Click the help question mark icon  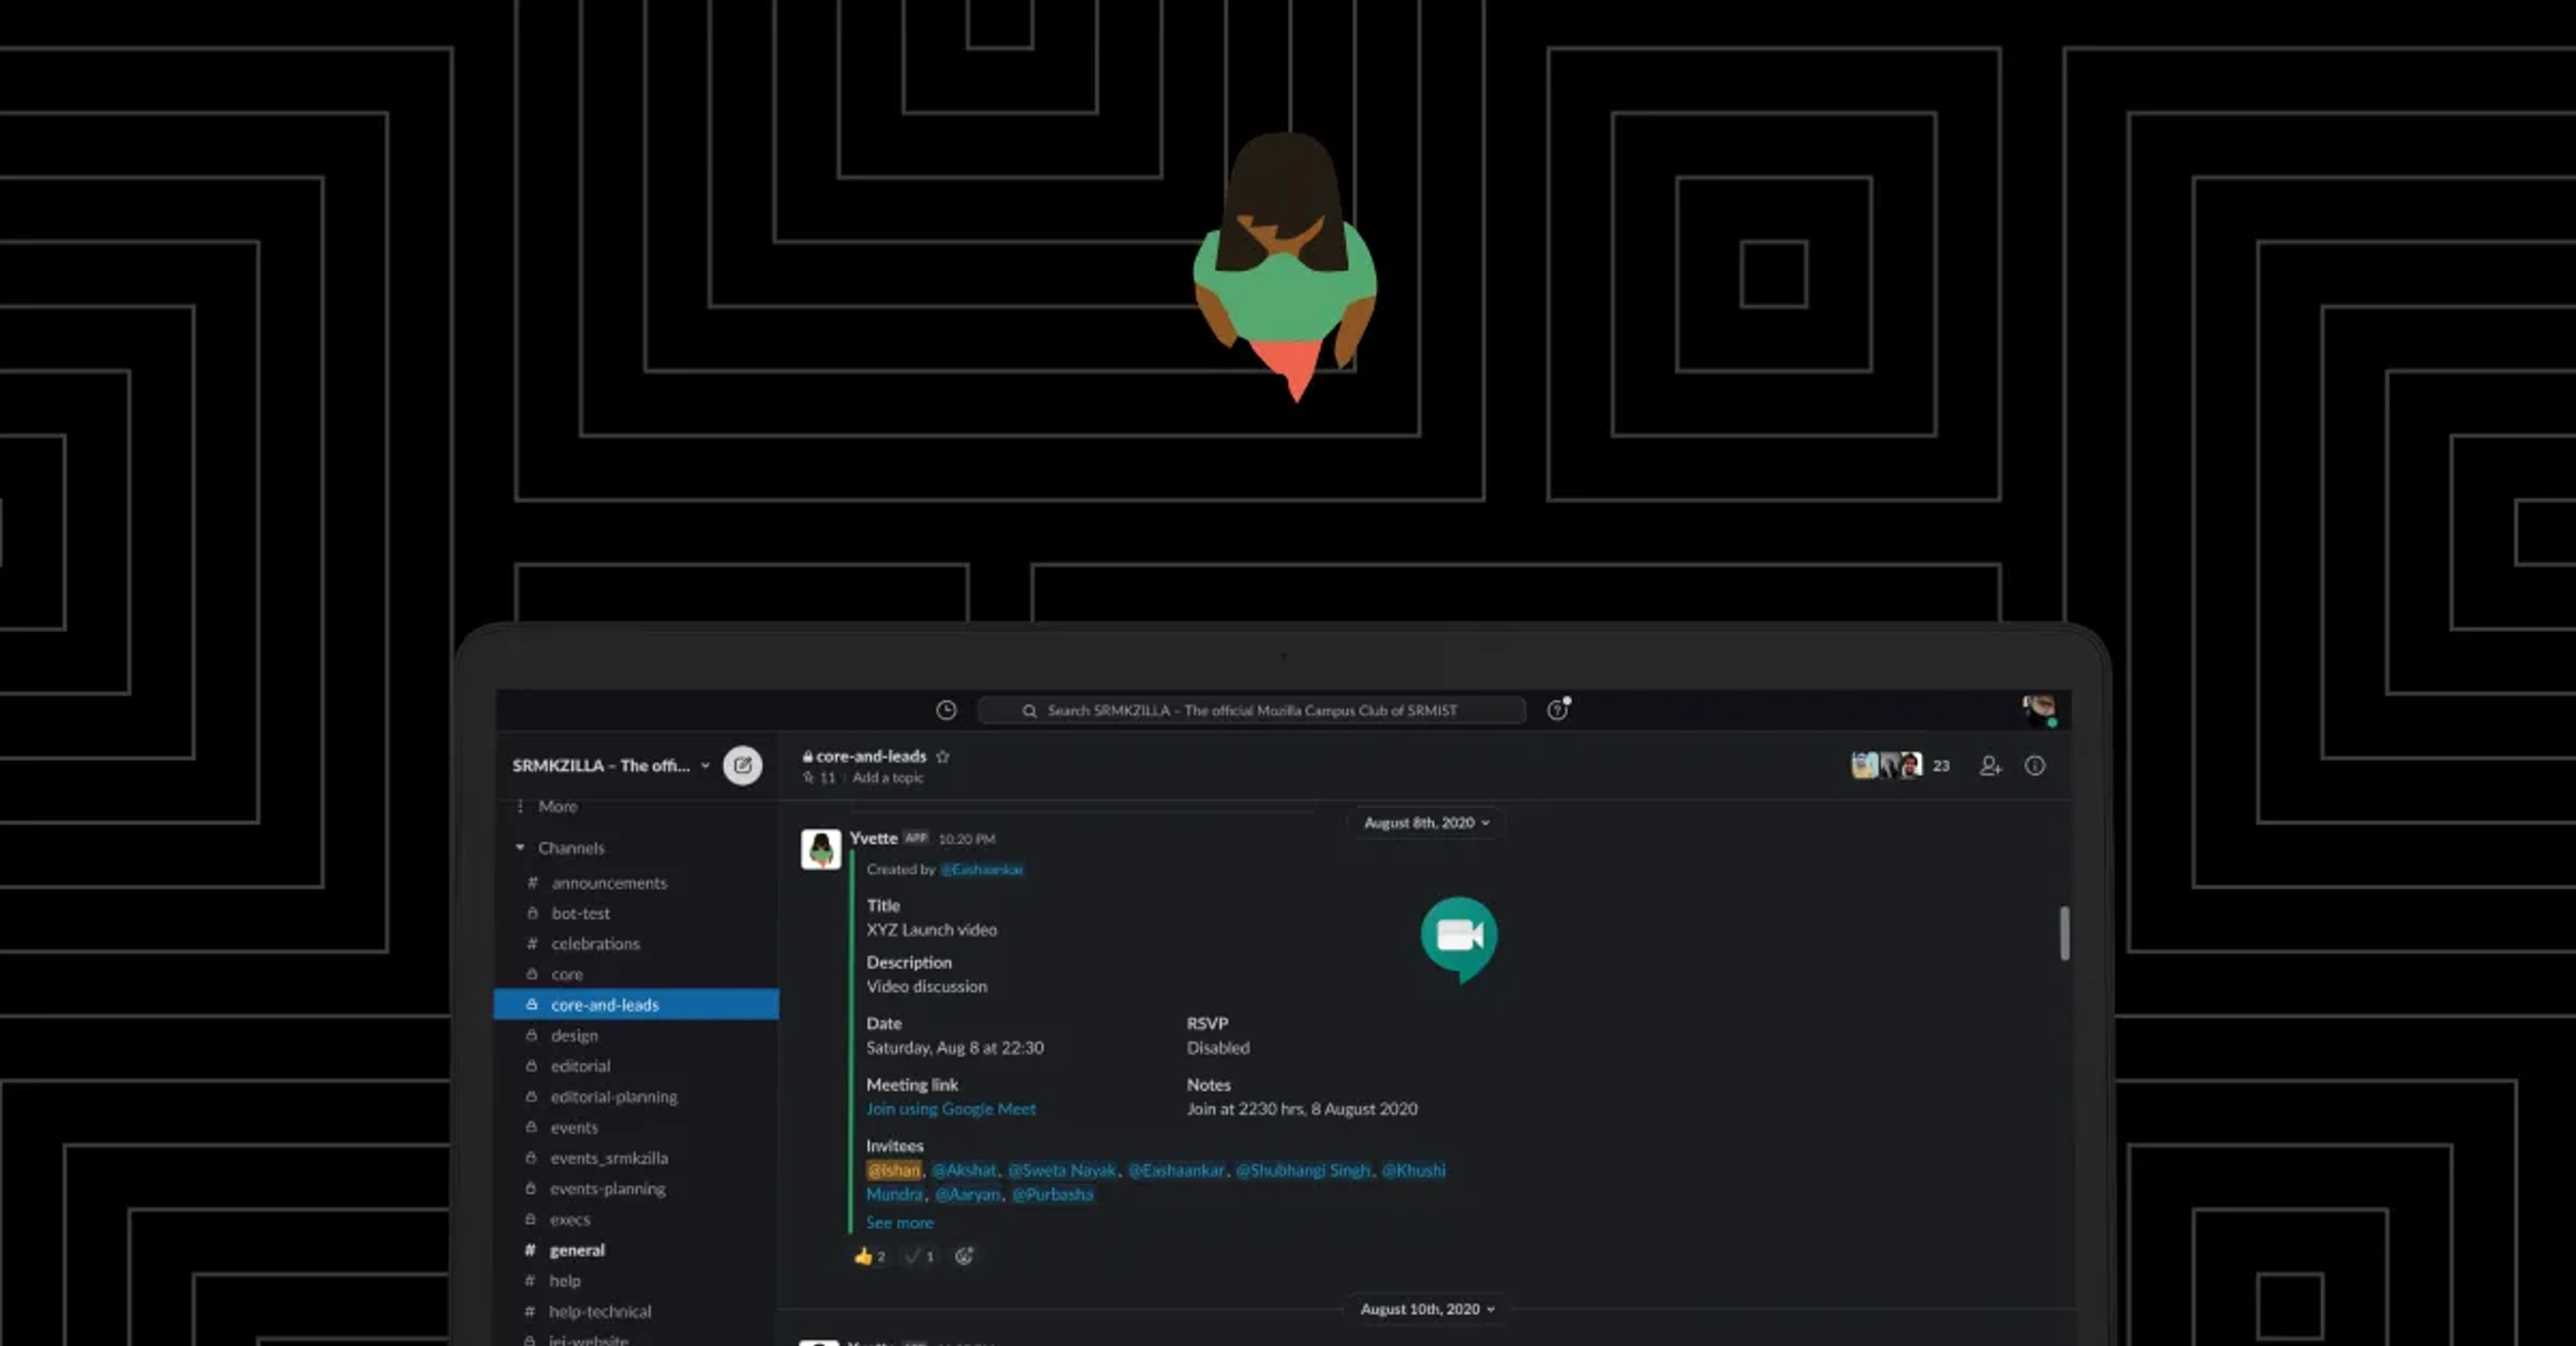point(1557,710)
